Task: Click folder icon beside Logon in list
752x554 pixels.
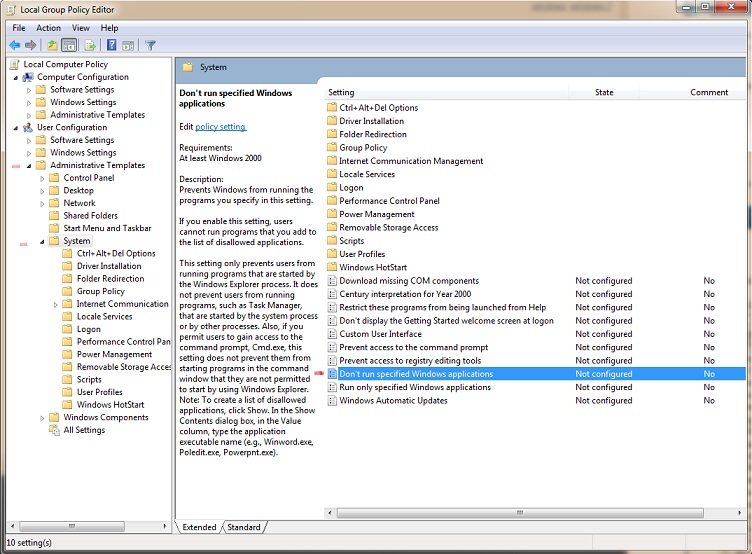Action: (332, 187)
